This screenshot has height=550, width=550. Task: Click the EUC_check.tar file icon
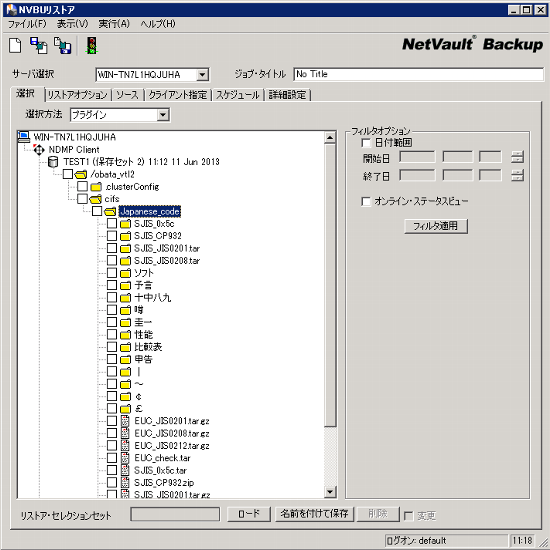[125, 458]
